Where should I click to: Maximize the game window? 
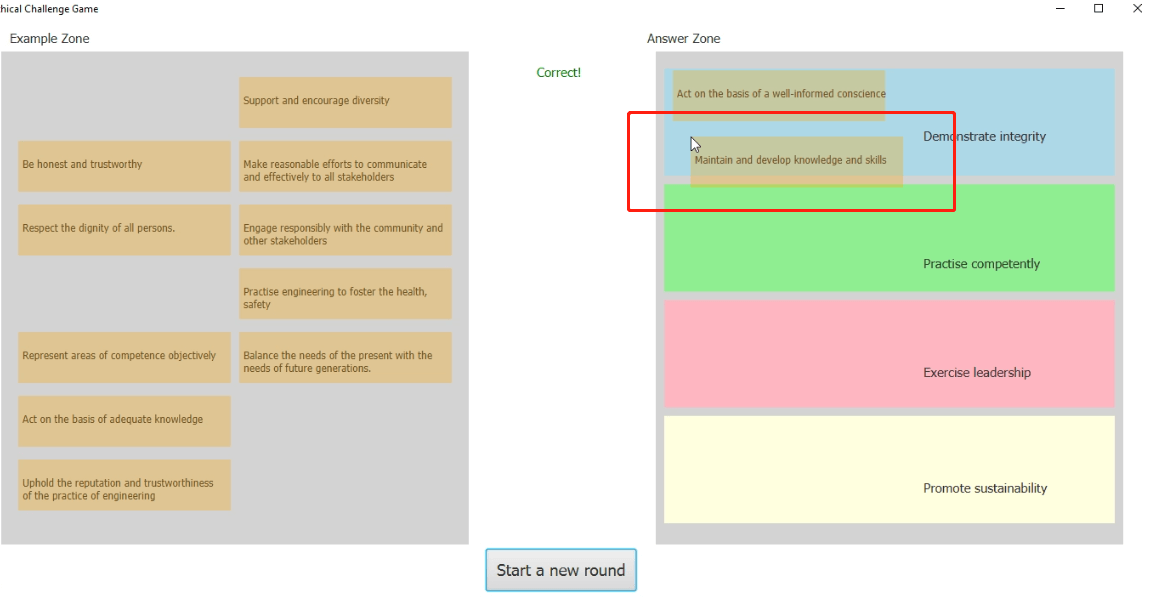[1098, 9]
